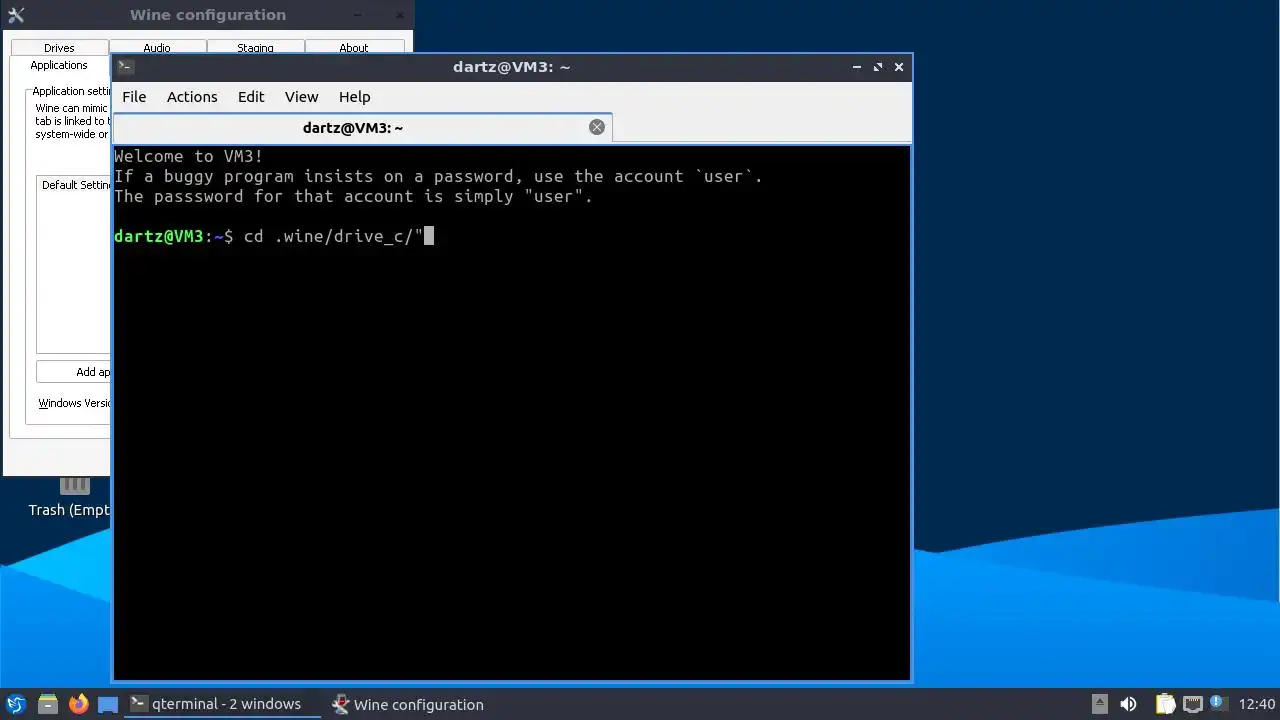Click the terminal icon in qterminal title bar
The width and height of the screenshot is (1280, 720).
click(x=125, y=67)
